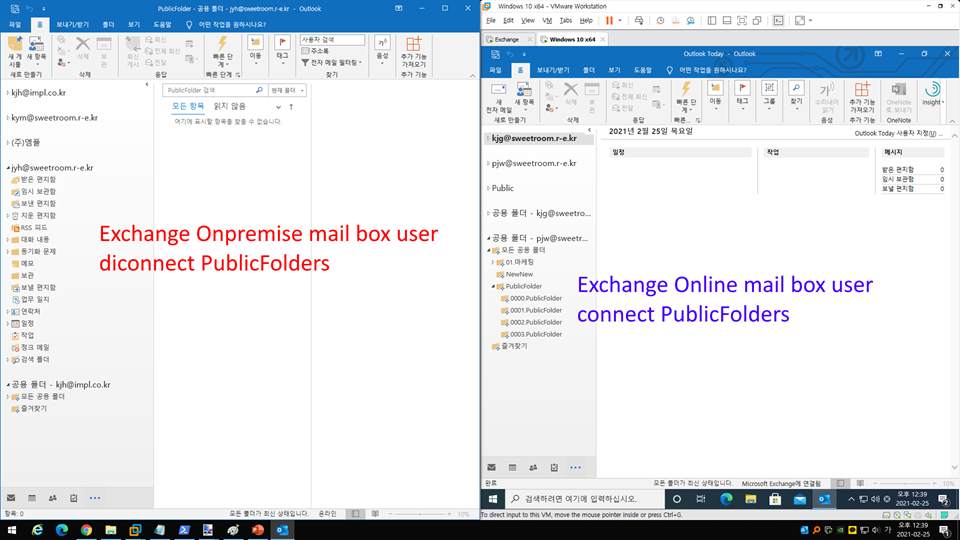
Task: Collapse ribbon arrow in VM Outlook
Action: 951,121
